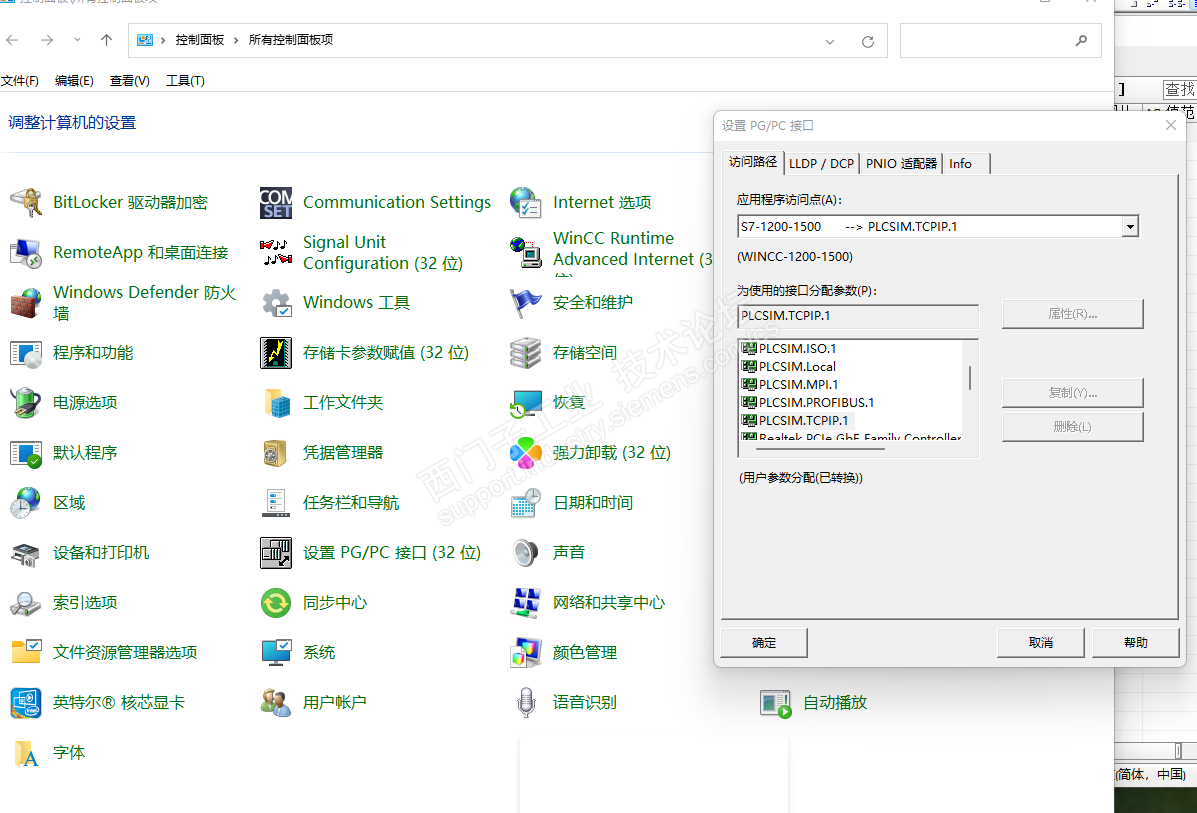Click 控制面板 breadcrumb in address bar
The width and height of the screenshot is (1197, 813).
[x=200, y=40]
